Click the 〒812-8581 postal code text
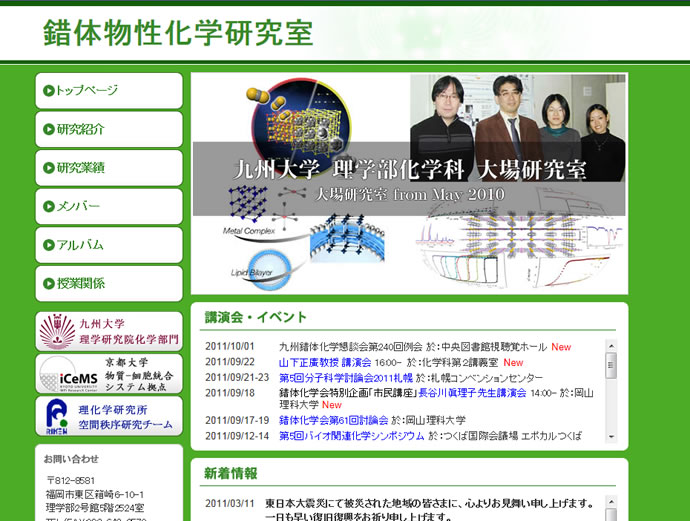The width and height of the screenshot is (690, 521). point(70,481)
